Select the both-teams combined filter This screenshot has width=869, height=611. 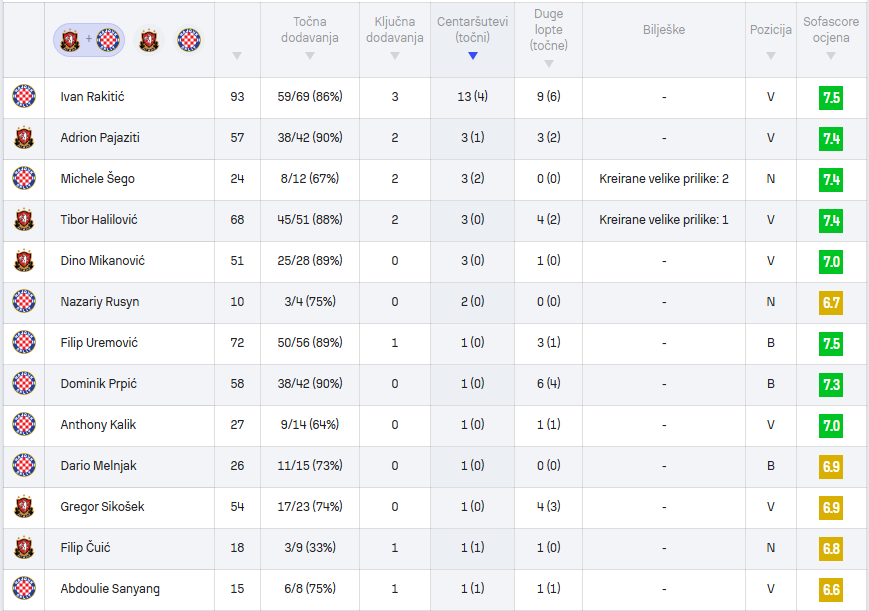[89, 40]
